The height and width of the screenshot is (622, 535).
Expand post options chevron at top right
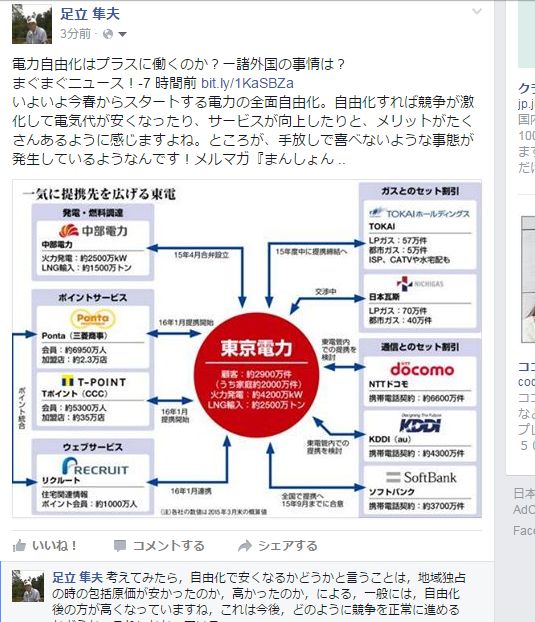click(x=477, y=11)
